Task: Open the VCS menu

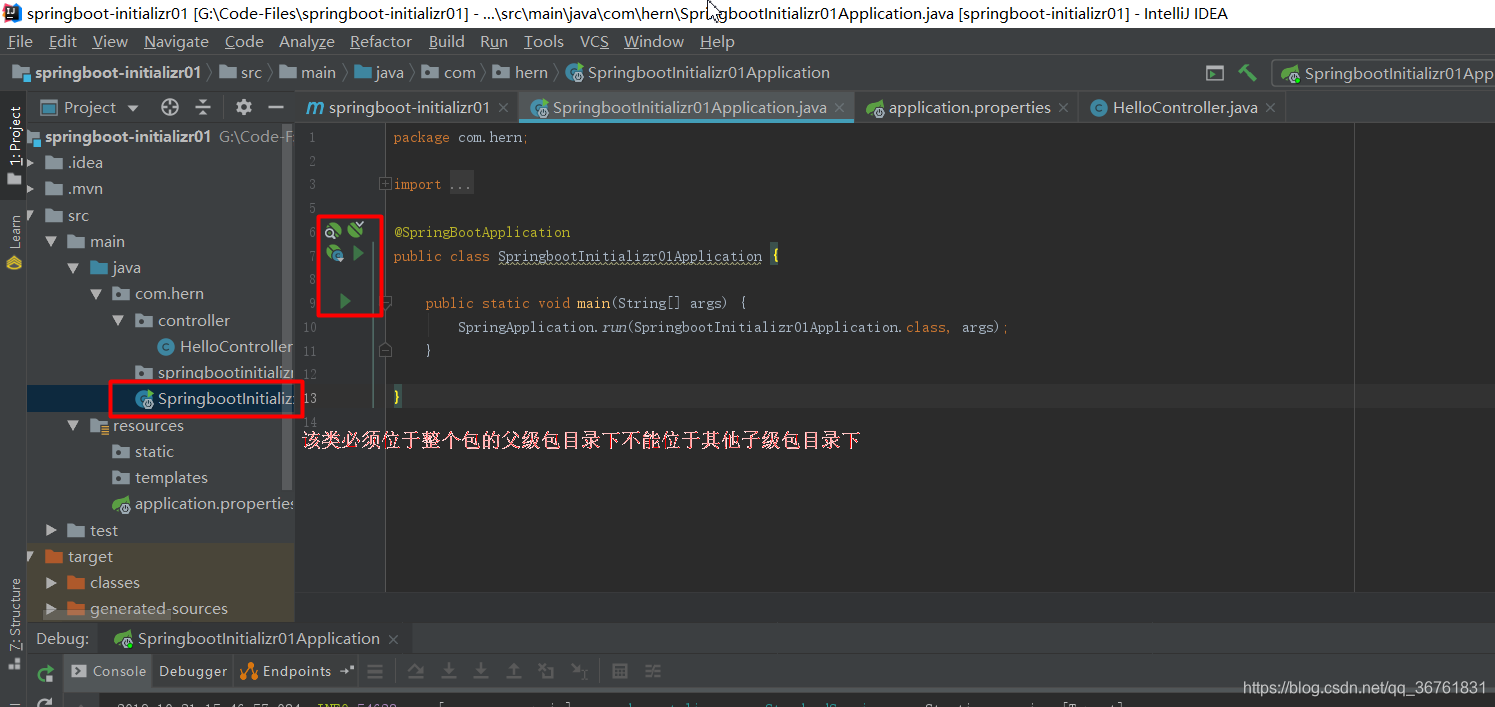Action: pos(594,42)
